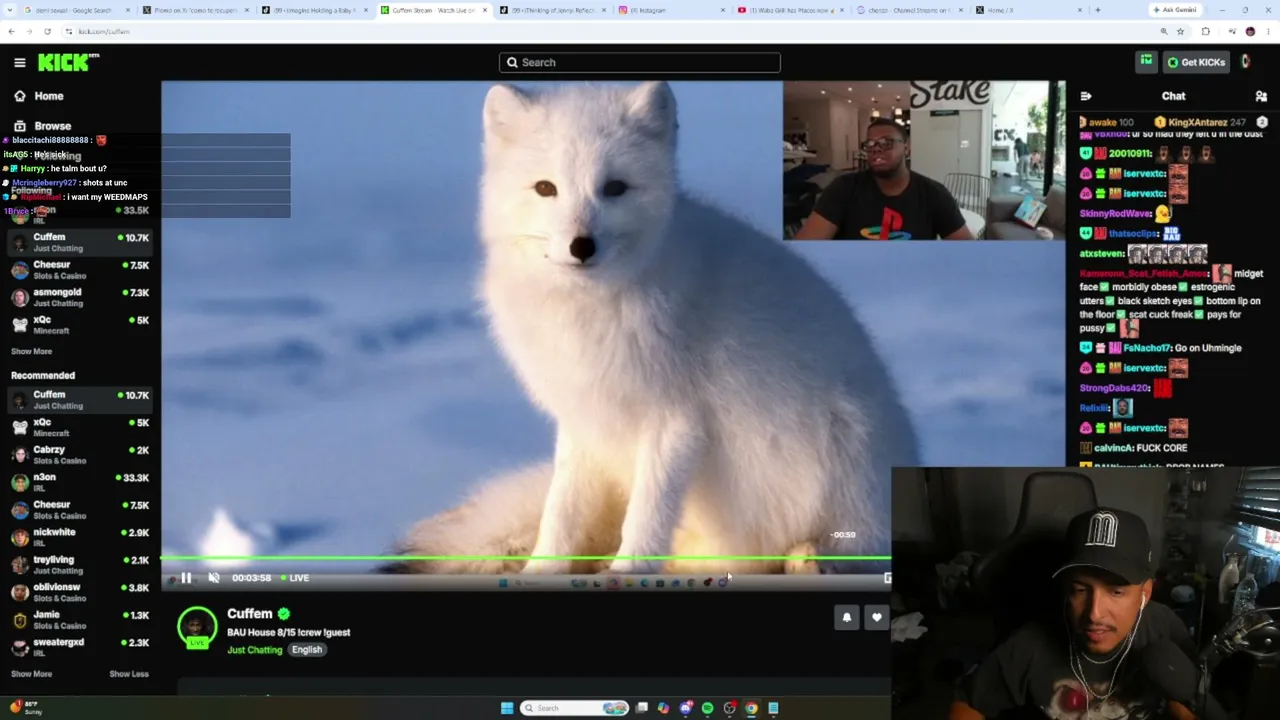Expand Recommended list with Show More
This screenshot has width=1280, height=720.
coord(31,674)
